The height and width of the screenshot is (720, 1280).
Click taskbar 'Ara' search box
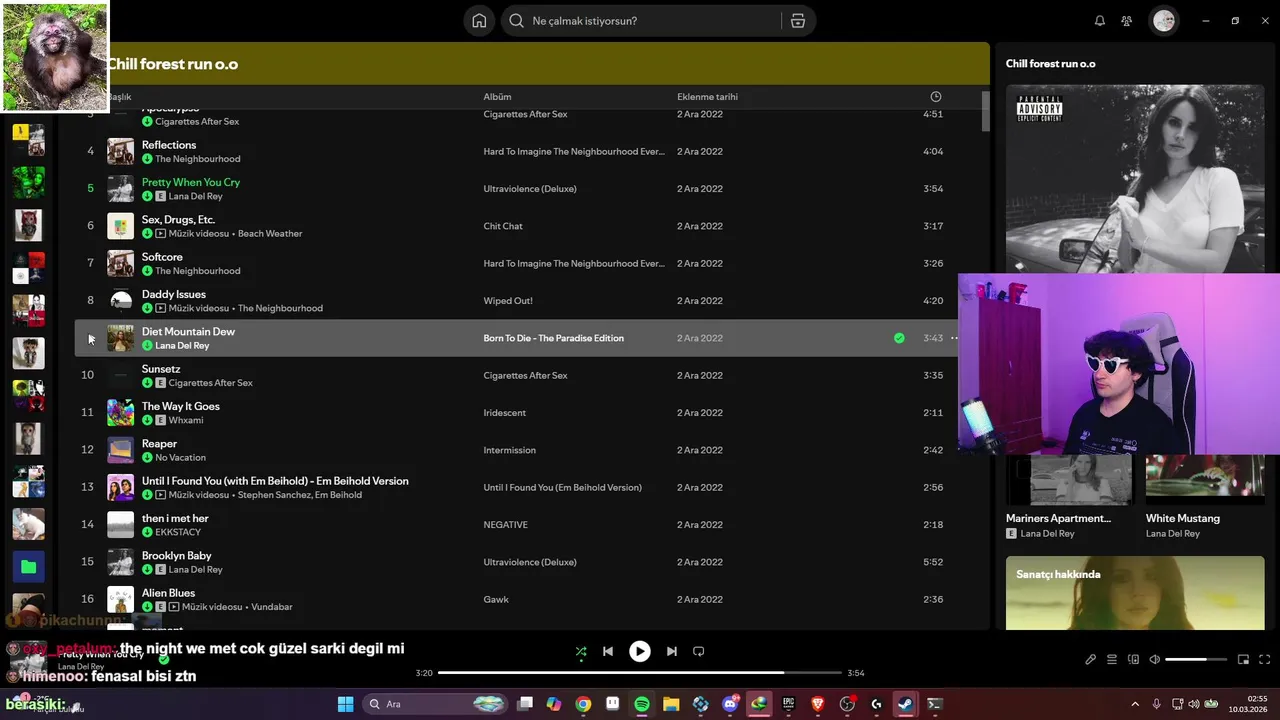pos(436,704)
